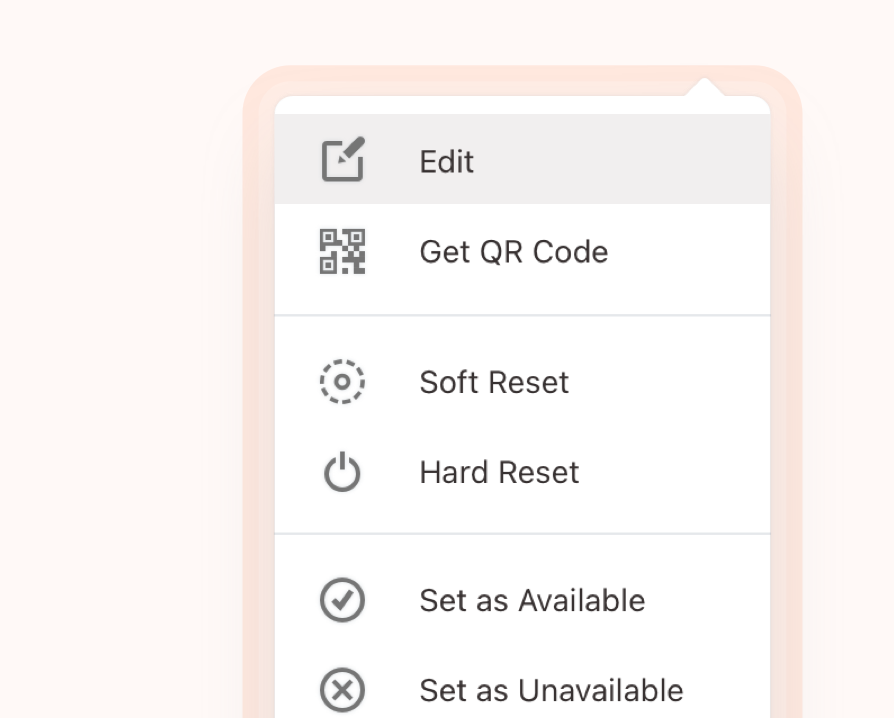The height and width of the screenshot is (718, 894).
Task: Click the X circle Unavailable icon
Action: 342,690
